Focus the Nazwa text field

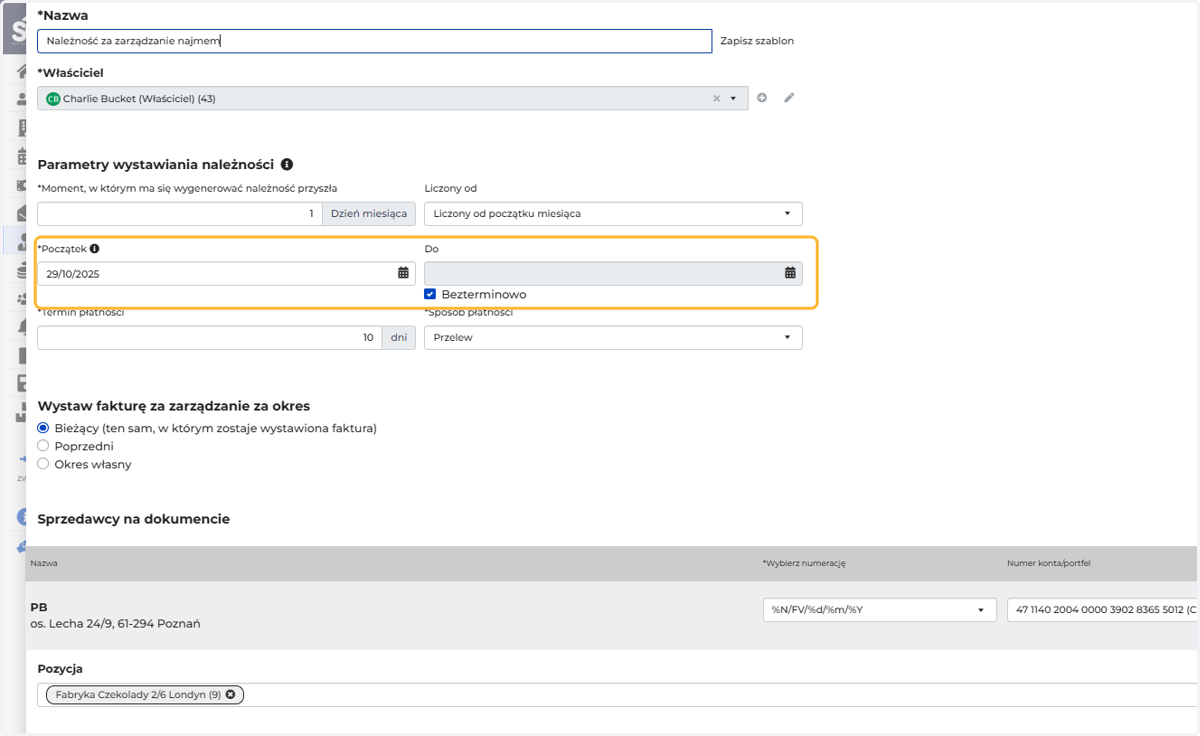[375, 41]
